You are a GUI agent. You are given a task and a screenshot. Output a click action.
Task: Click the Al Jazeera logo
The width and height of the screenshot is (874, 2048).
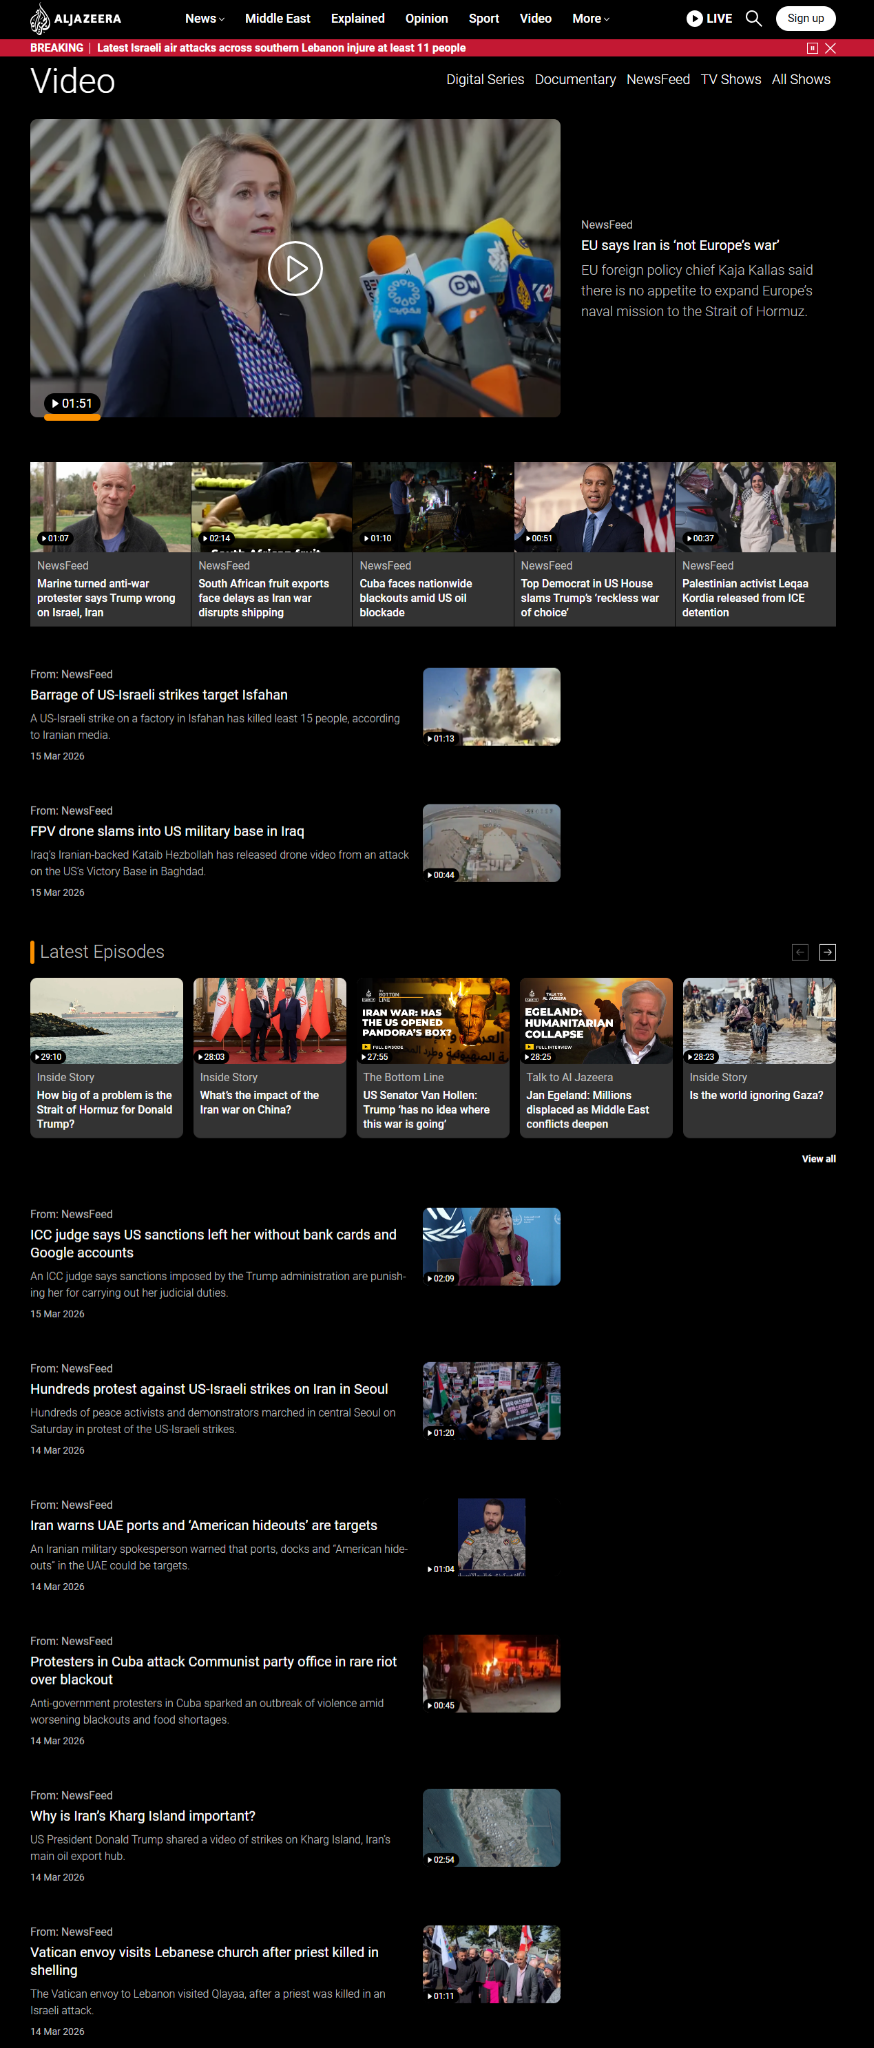click(76, 18)
